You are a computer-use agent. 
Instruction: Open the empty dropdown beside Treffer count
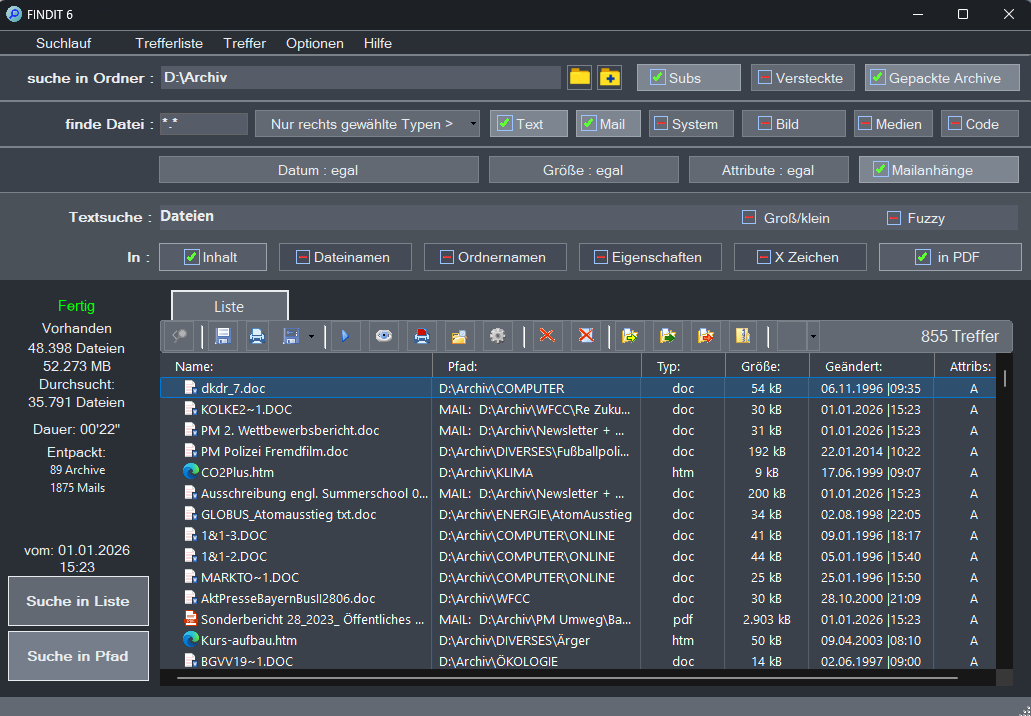812,337
